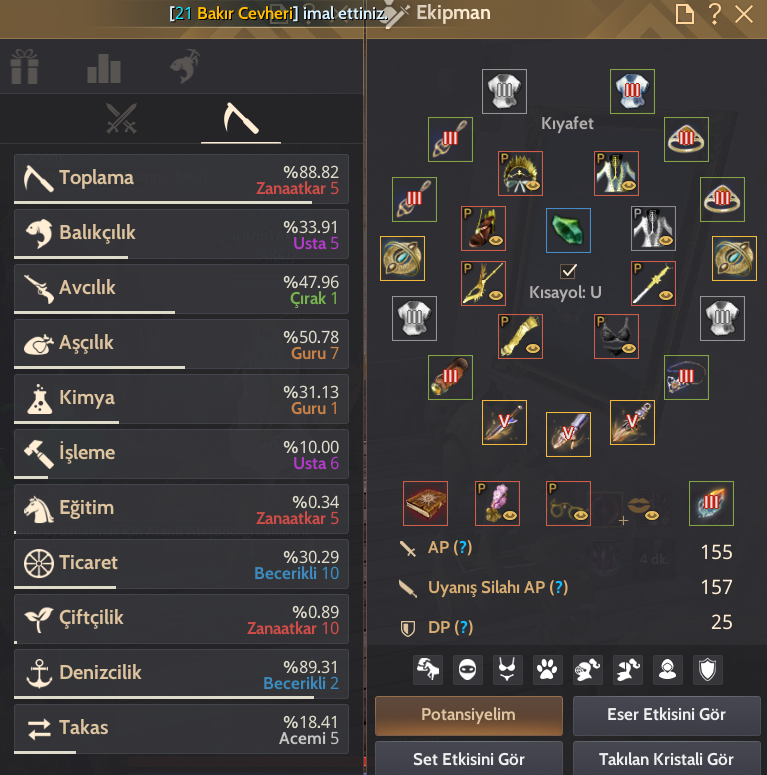Open Eser Etkisini Gör
Viewport: 767px width, 775px height.
tap(666, 715)
